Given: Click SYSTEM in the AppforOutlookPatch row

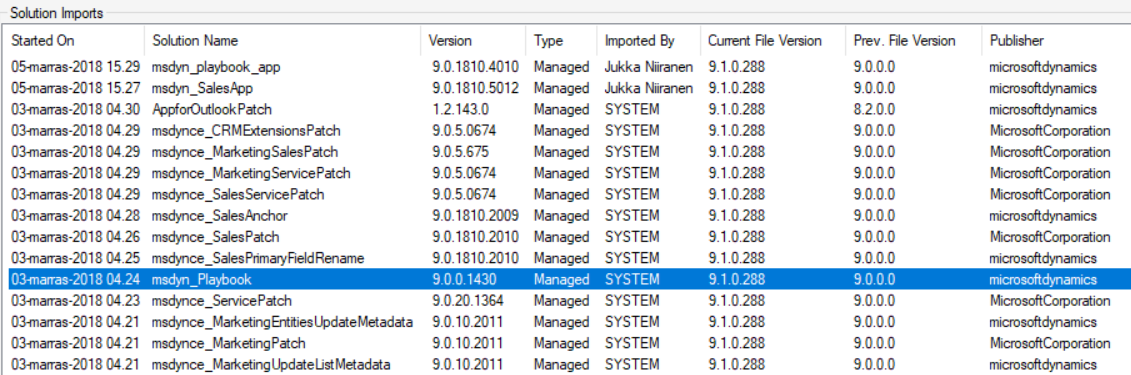Looking at the screenshot, I should pos(632,110).
